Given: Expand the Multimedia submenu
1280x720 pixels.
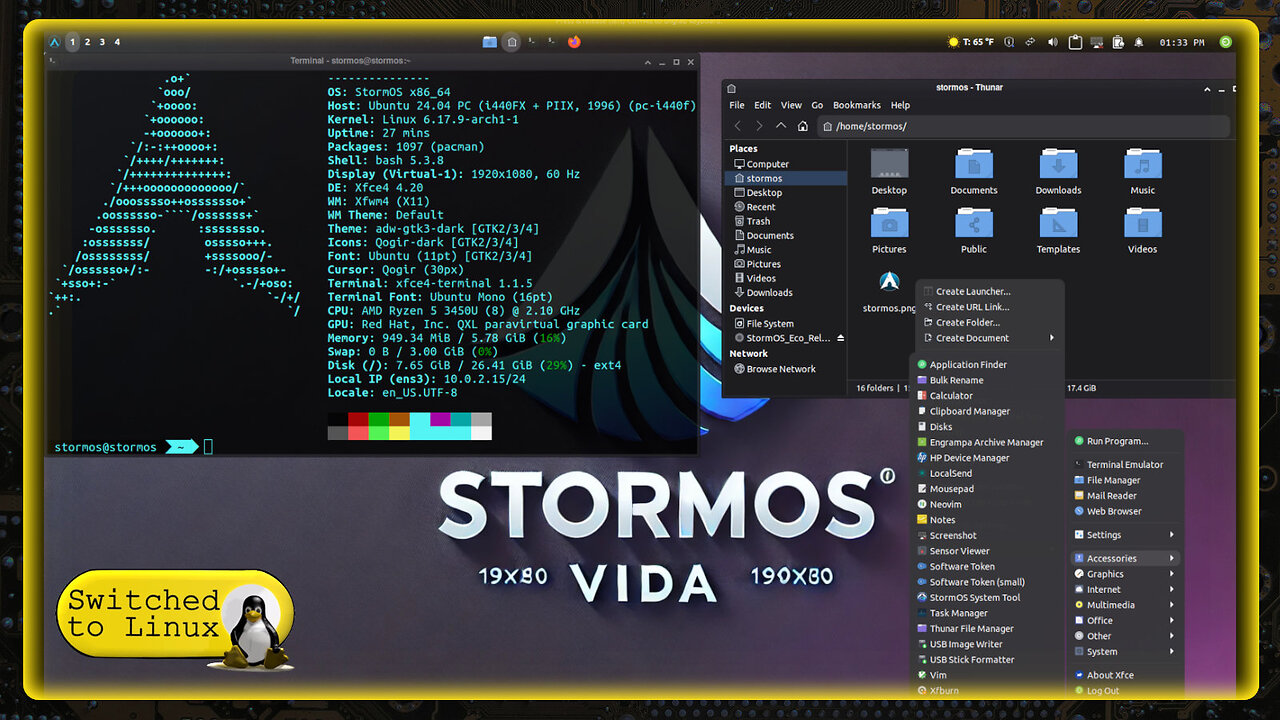Looking at the screenshot, I should [1125, 605].
